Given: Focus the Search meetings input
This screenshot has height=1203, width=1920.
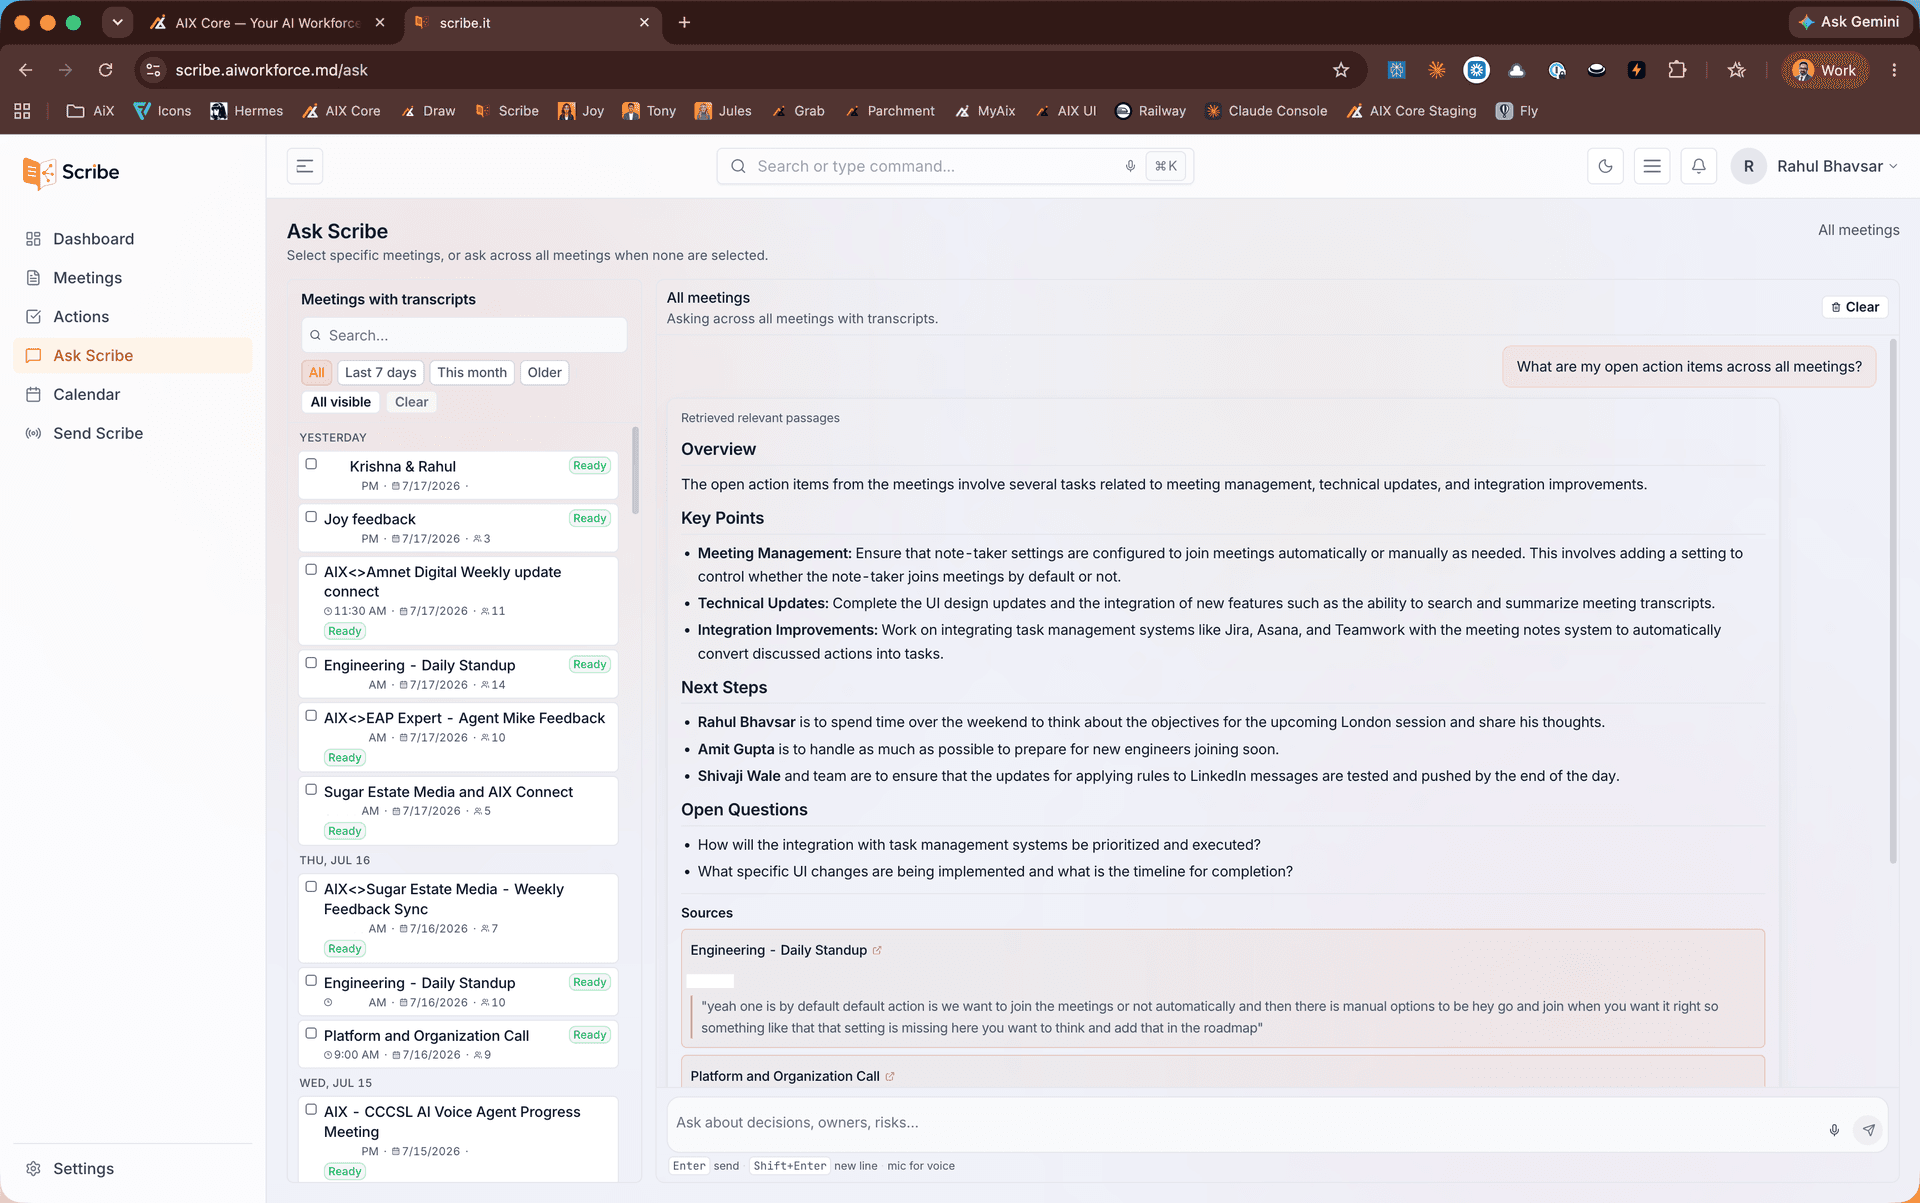Looking at the screenshot, I should pyautogui.click(x=464, y=335).
